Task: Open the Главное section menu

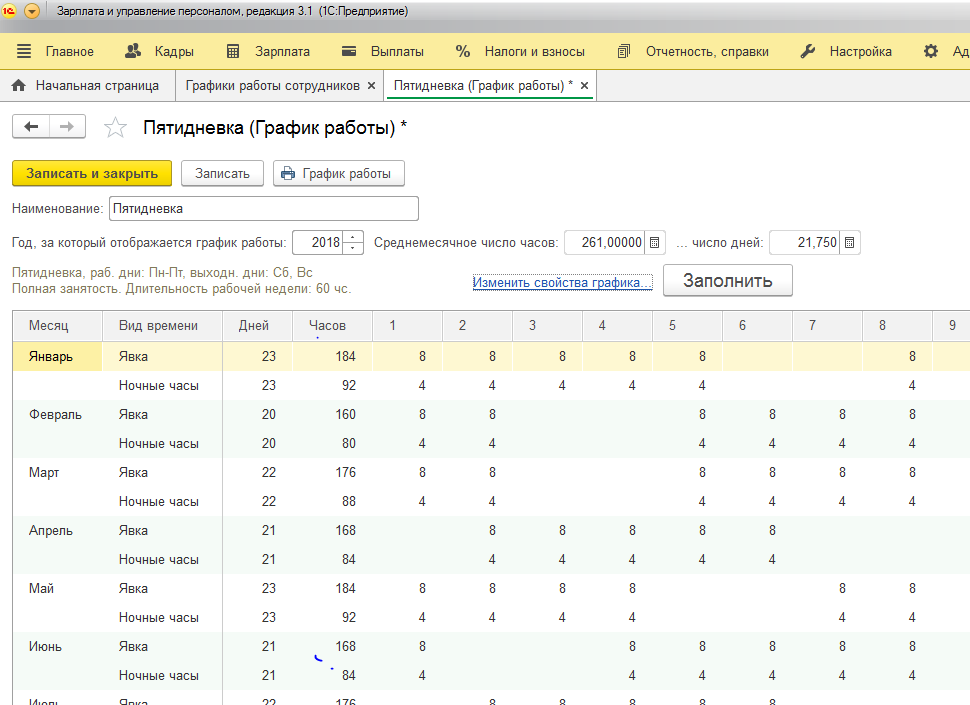Action: click(55, 51)
